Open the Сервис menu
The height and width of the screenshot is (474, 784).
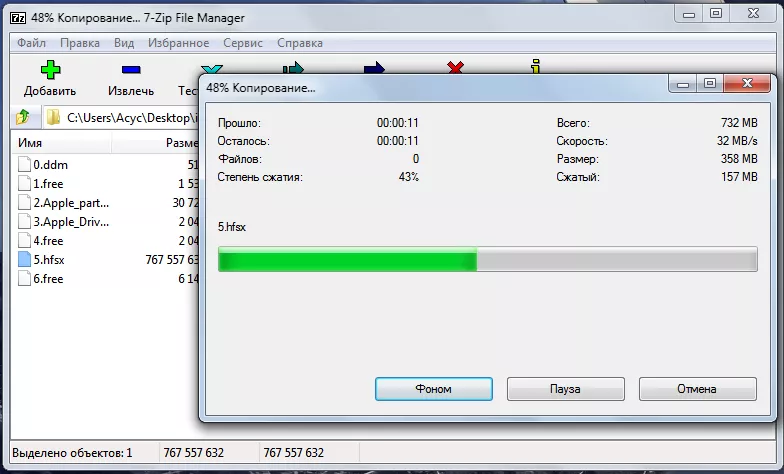click(x=243, y=43)
